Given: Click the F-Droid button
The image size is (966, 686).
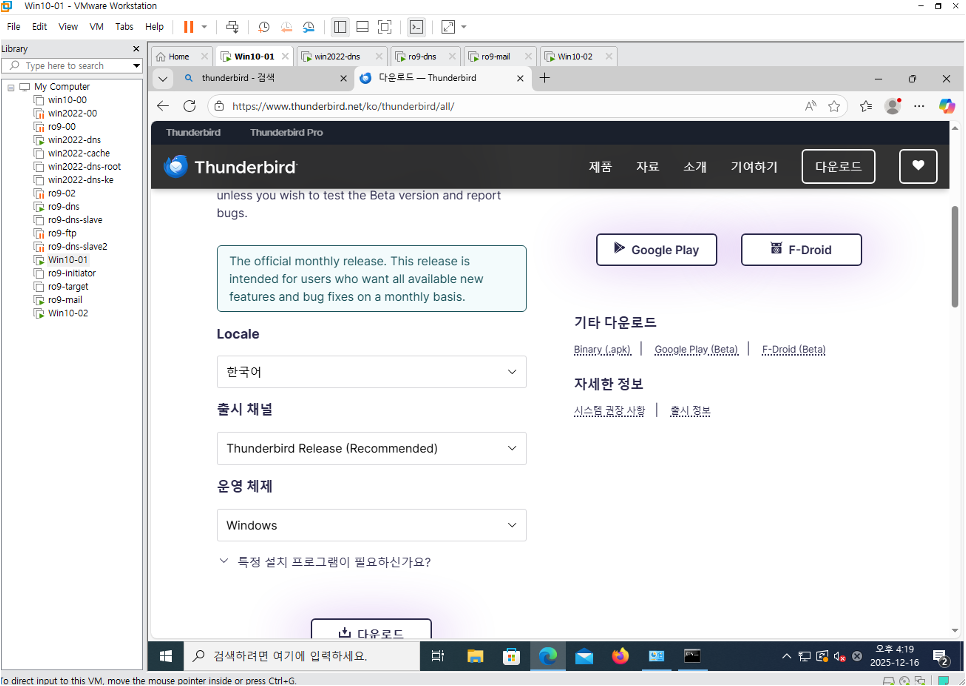Looking at the screenshot, I should coord(801,249).
